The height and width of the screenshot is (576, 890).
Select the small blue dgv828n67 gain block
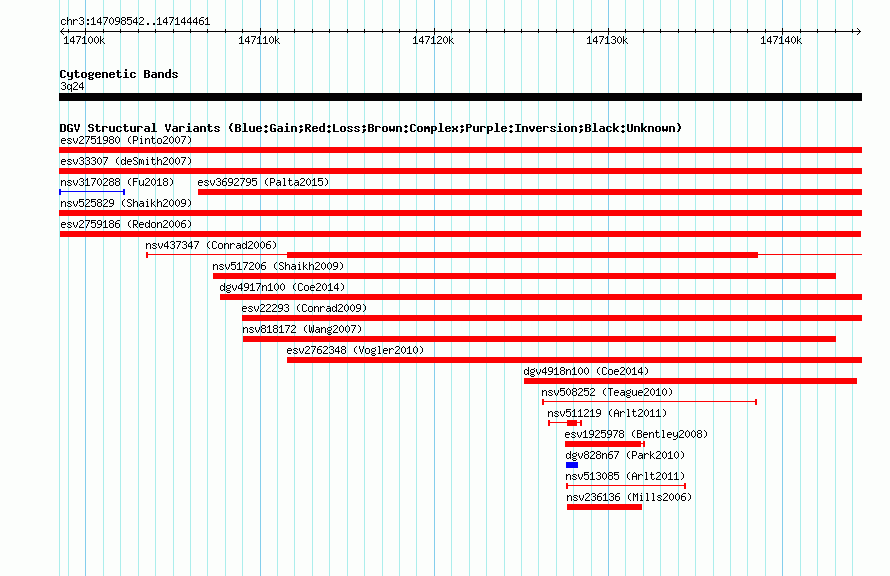[x=572, y=465]
